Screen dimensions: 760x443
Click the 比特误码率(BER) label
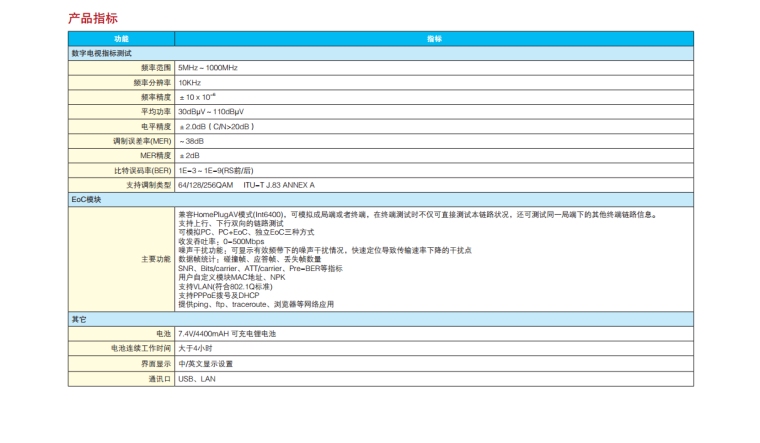coord(143,171)
